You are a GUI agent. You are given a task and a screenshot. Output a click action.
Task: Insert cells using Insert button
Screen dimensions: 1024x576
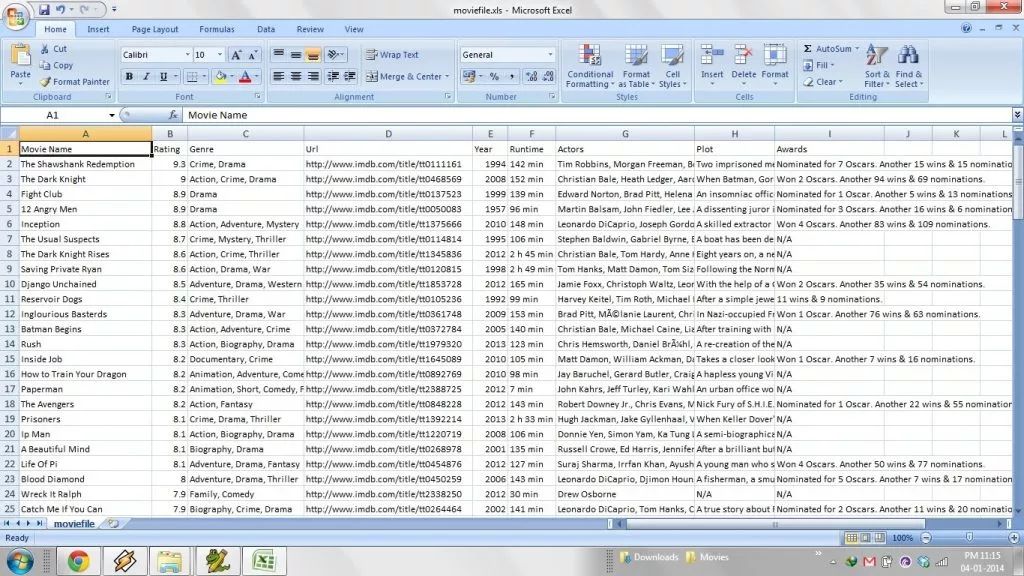712,65
